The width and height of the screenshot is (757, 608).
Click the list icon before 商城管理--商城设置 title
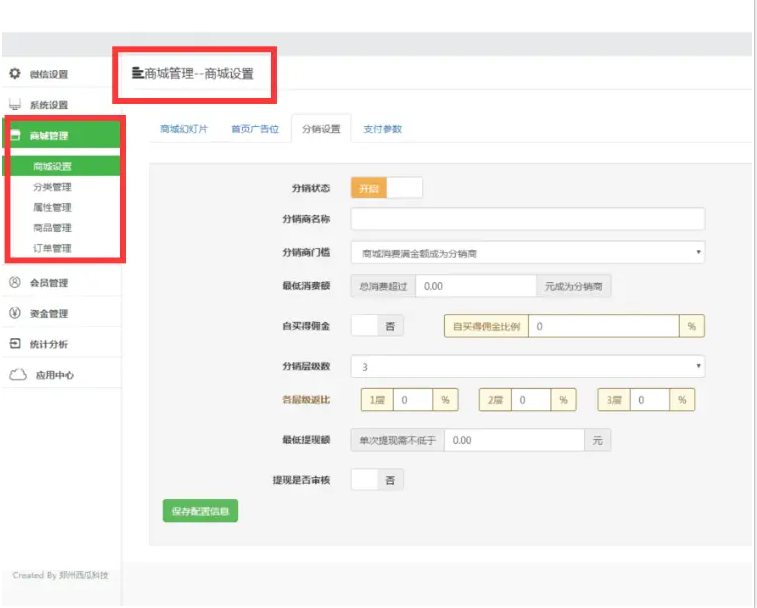click(138, 73)
